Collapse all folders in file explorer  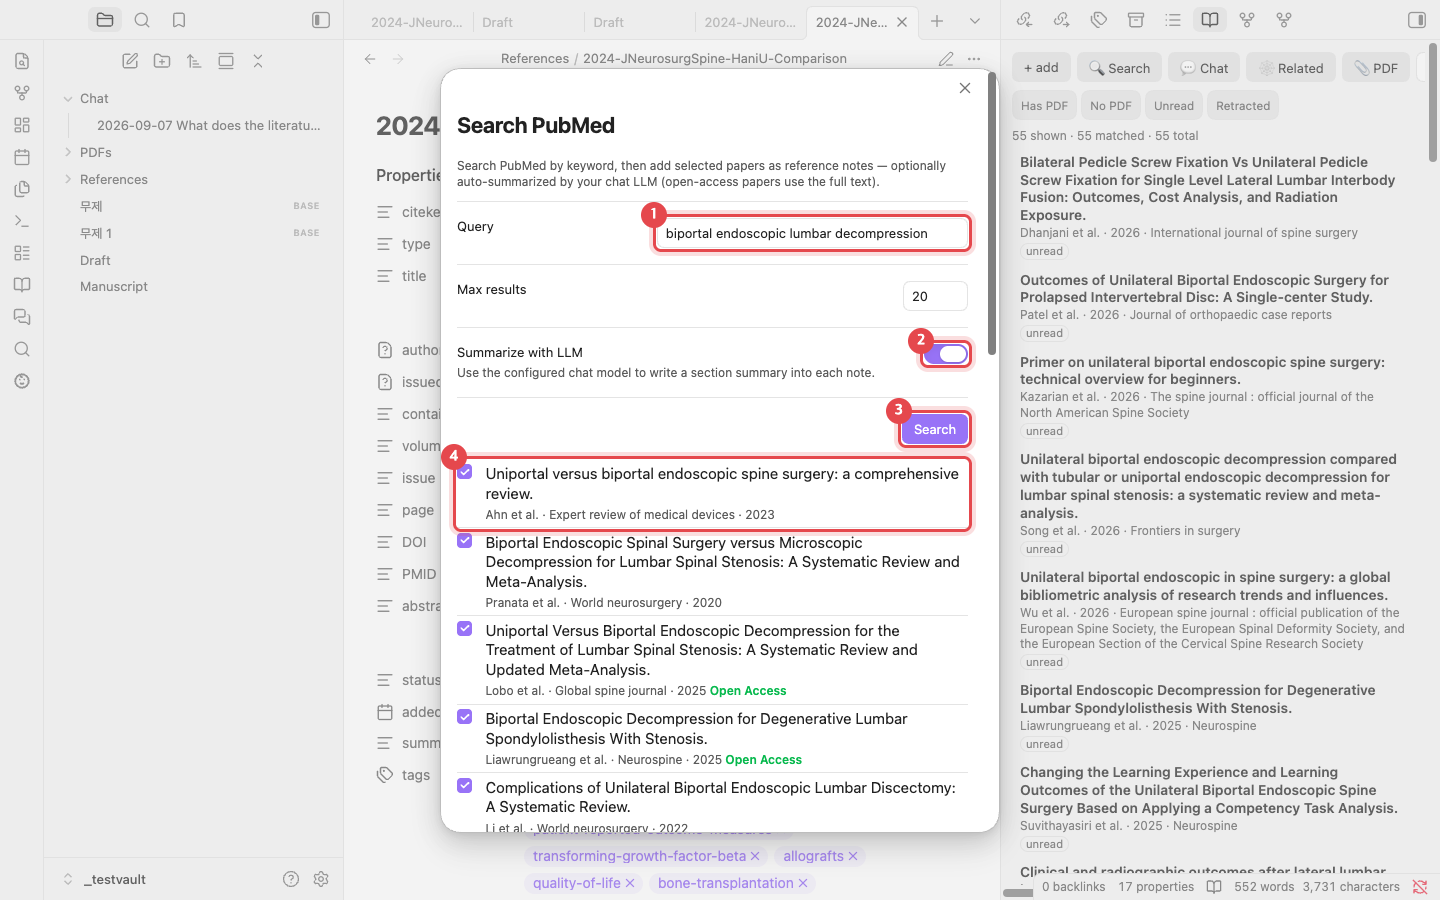click(x=258, y=61)
